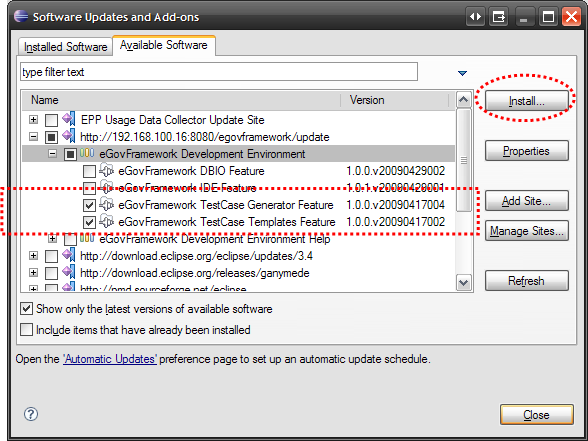Click version 1.0.0.v20090417004
588x441 pixels.
[396, 205]
